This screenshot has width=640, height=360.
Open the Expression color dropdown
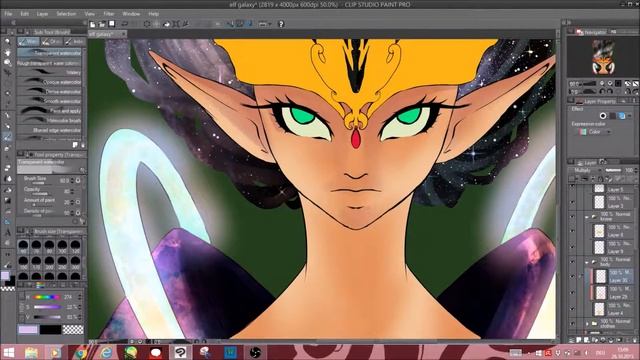click(595, 132)
